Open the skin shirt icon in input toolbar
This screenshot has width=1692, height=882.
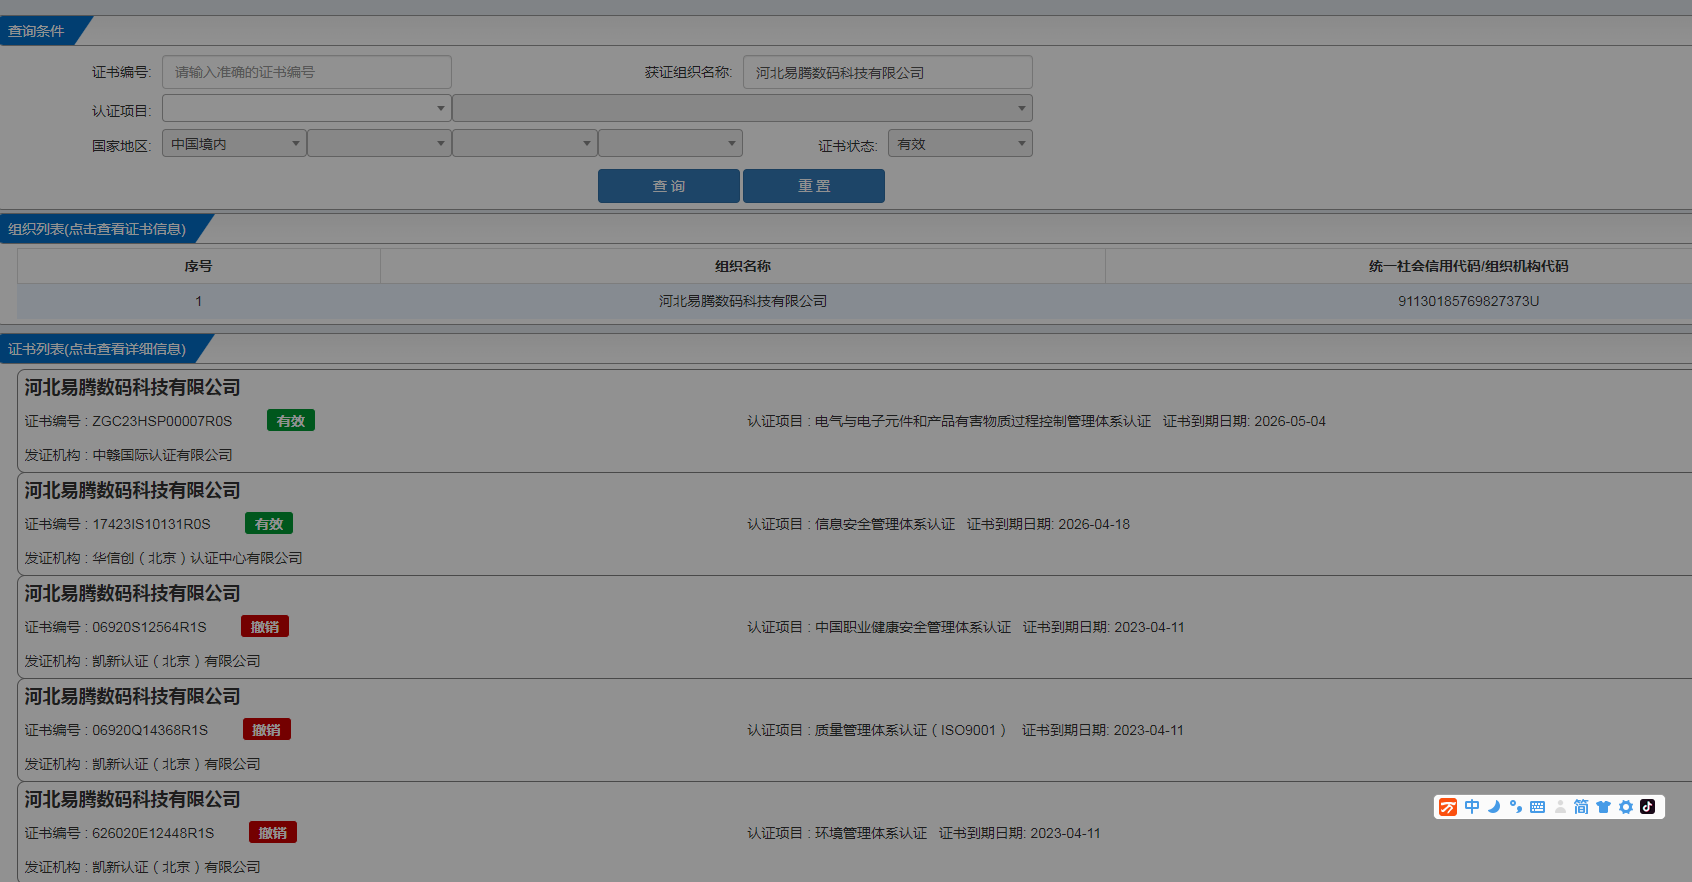click(1604, 807)
